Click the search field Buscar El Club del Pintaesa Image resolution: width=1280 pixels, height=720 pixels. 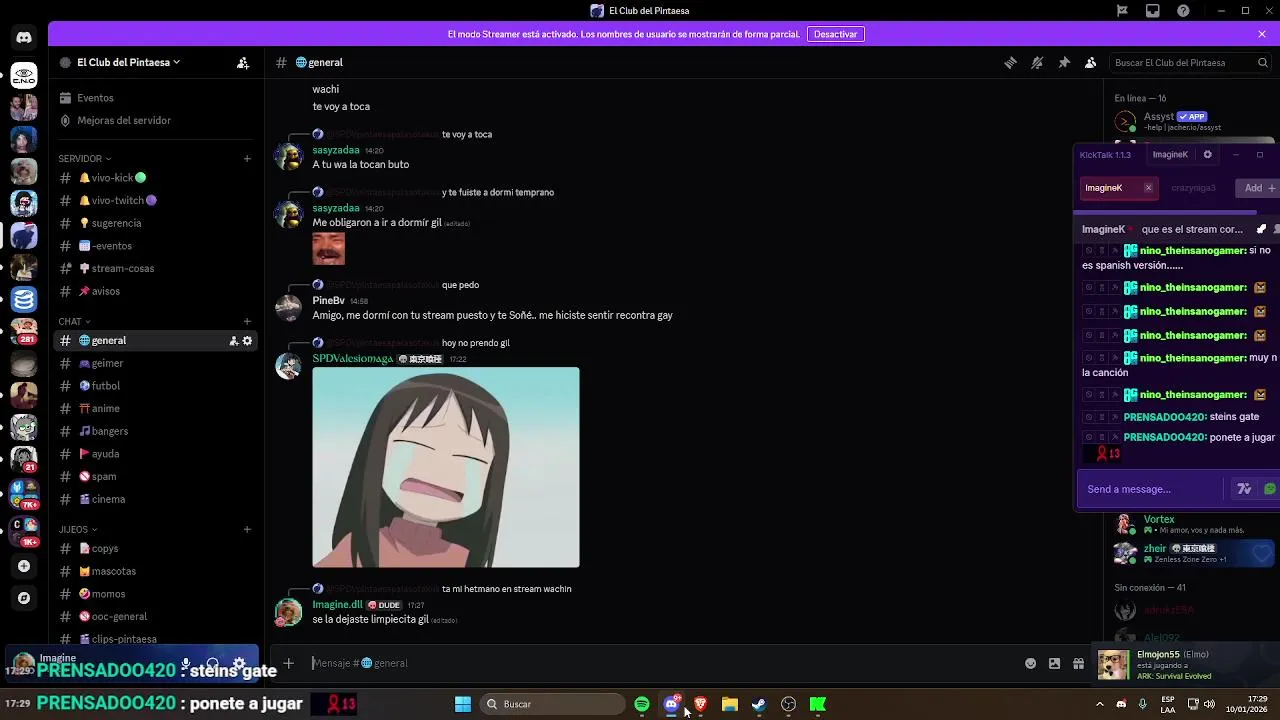pyautogui.click(x=1190, y=62)
